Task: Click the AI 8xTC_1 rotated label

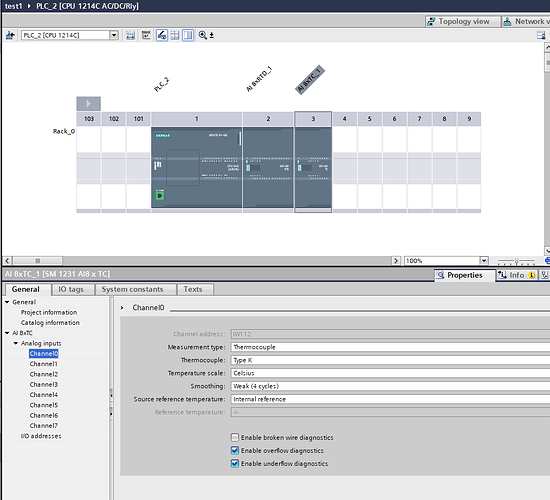Action: coord(310,80)
